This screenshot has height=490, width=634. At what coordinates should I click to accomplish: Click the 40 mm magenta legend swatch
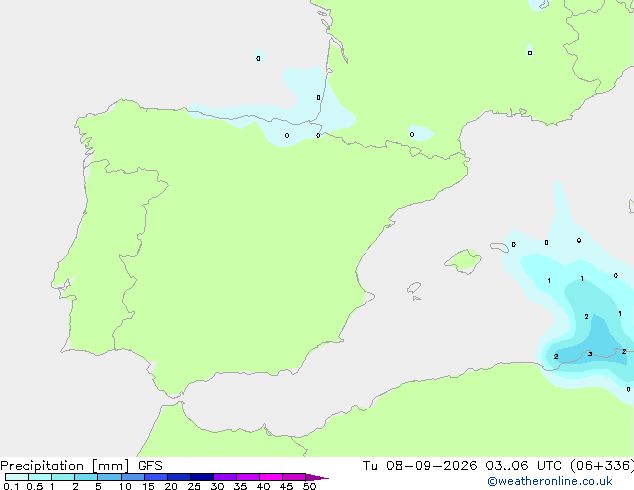click(271, 477)
